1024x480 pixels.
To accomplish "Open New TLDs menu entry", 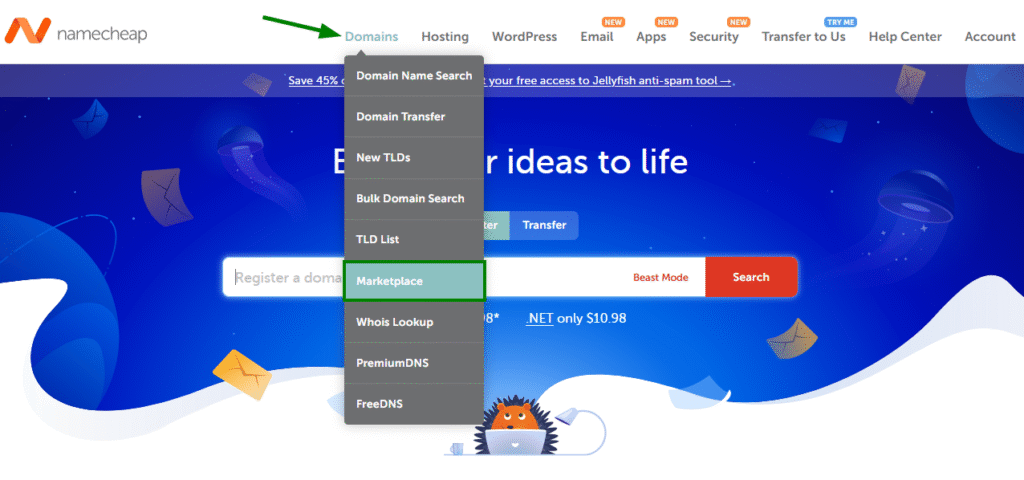I will 414,158.
